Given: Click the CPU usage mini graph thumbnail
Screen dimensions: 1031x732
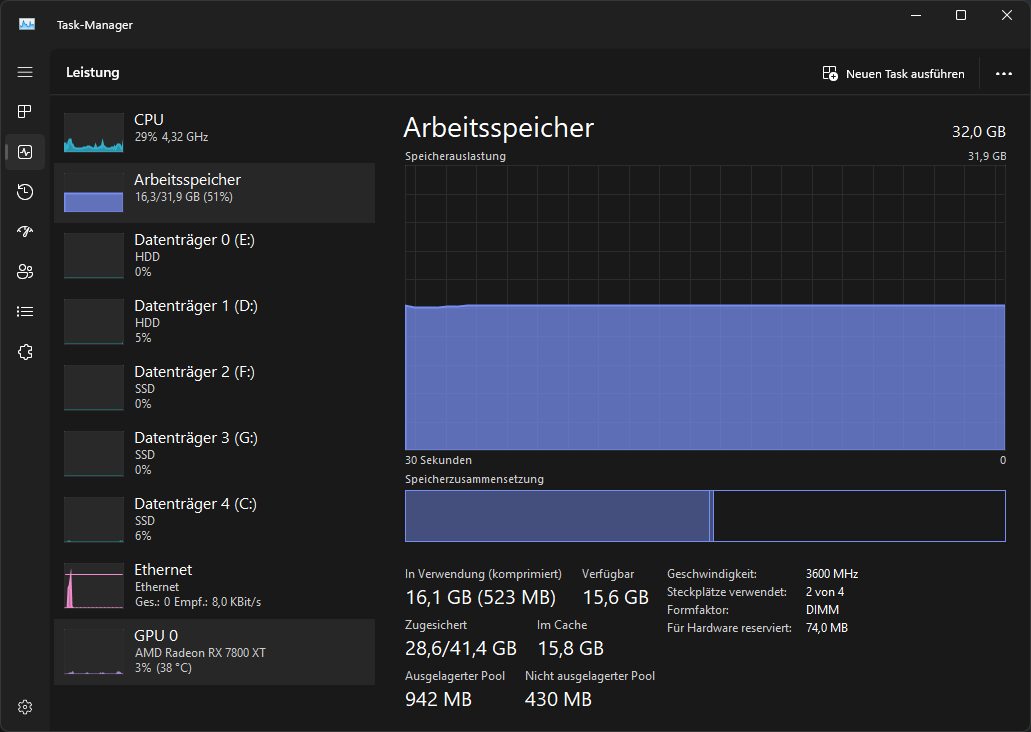Looking at the screenshot, I should (93, 132).
